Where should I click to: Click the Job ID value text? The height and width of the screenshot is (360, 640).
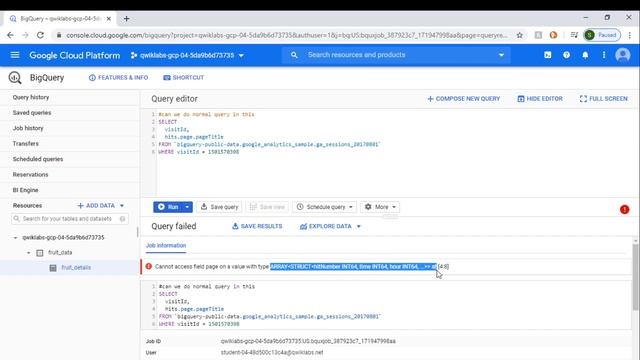pos(308,341)
